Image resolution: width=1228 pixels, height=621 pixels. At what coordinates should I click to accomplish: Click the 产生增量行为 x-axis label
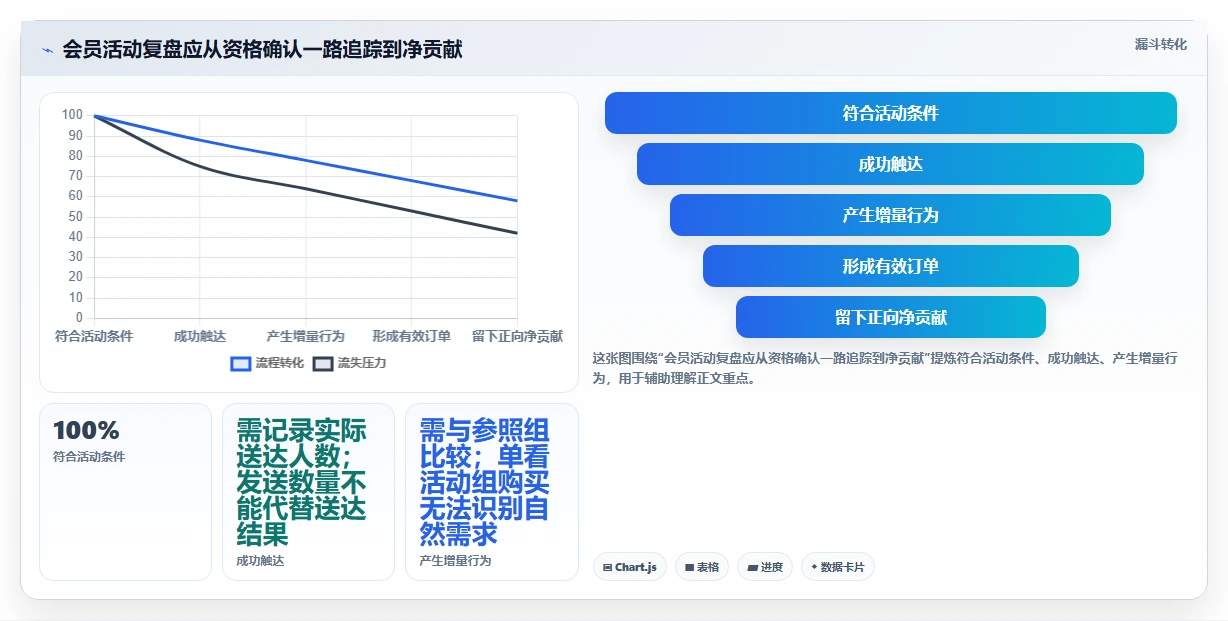click(306, 336)
